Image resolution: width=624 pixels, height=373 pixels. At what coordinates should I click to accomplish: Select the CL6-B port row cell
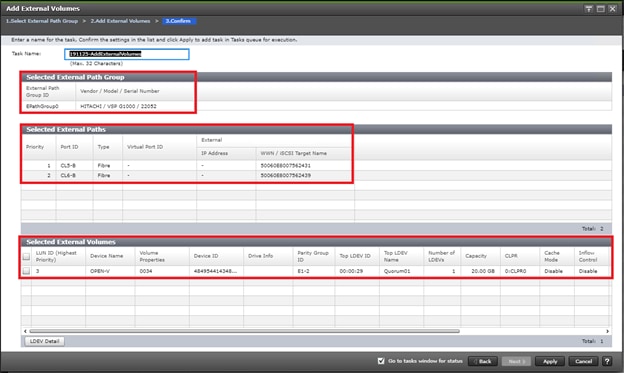[68, 175]
